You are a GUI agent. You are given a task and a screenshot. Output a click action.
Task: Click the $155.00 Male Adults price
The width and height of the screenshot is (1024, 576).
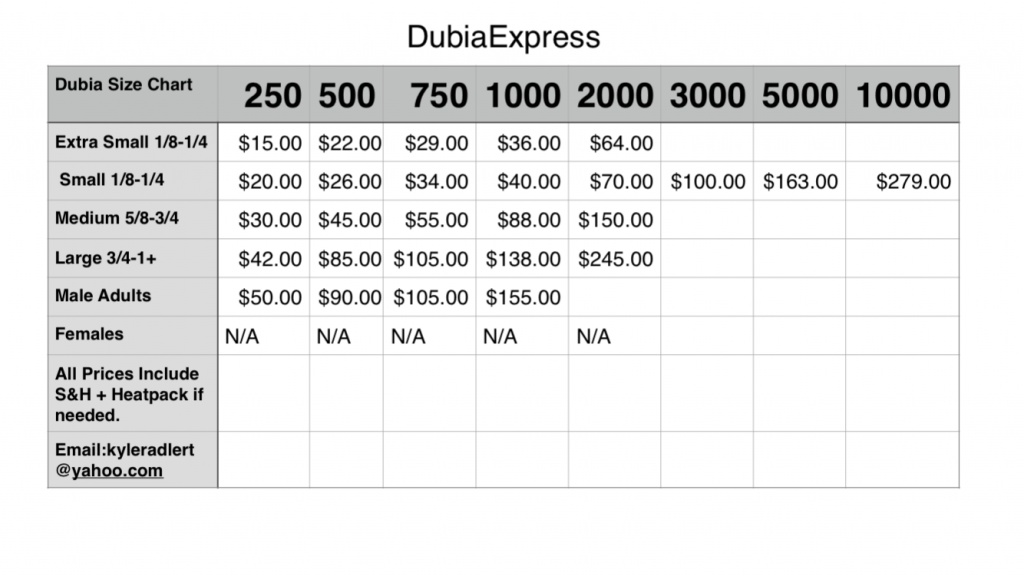click(x=522, y=298)
